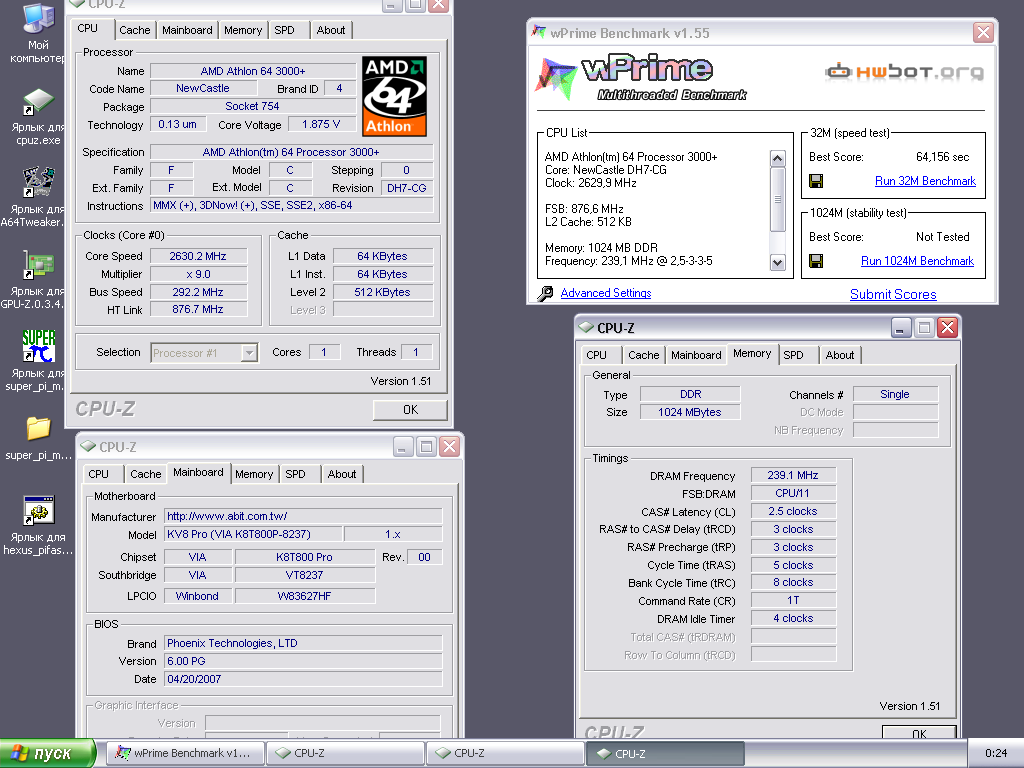Select the active third CPU-Z taskbar button

[665, 753]
